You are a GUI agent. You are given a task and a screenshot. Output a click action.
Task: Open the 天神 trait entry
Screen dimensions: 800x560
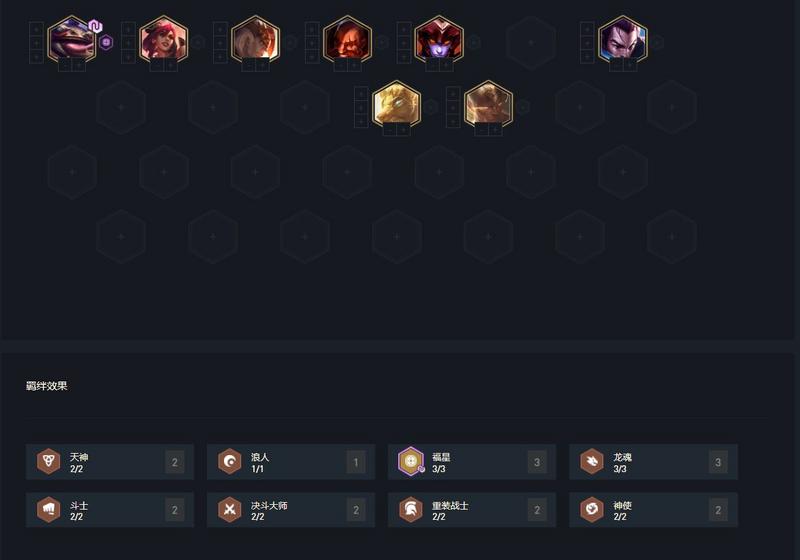click(110, 462)
